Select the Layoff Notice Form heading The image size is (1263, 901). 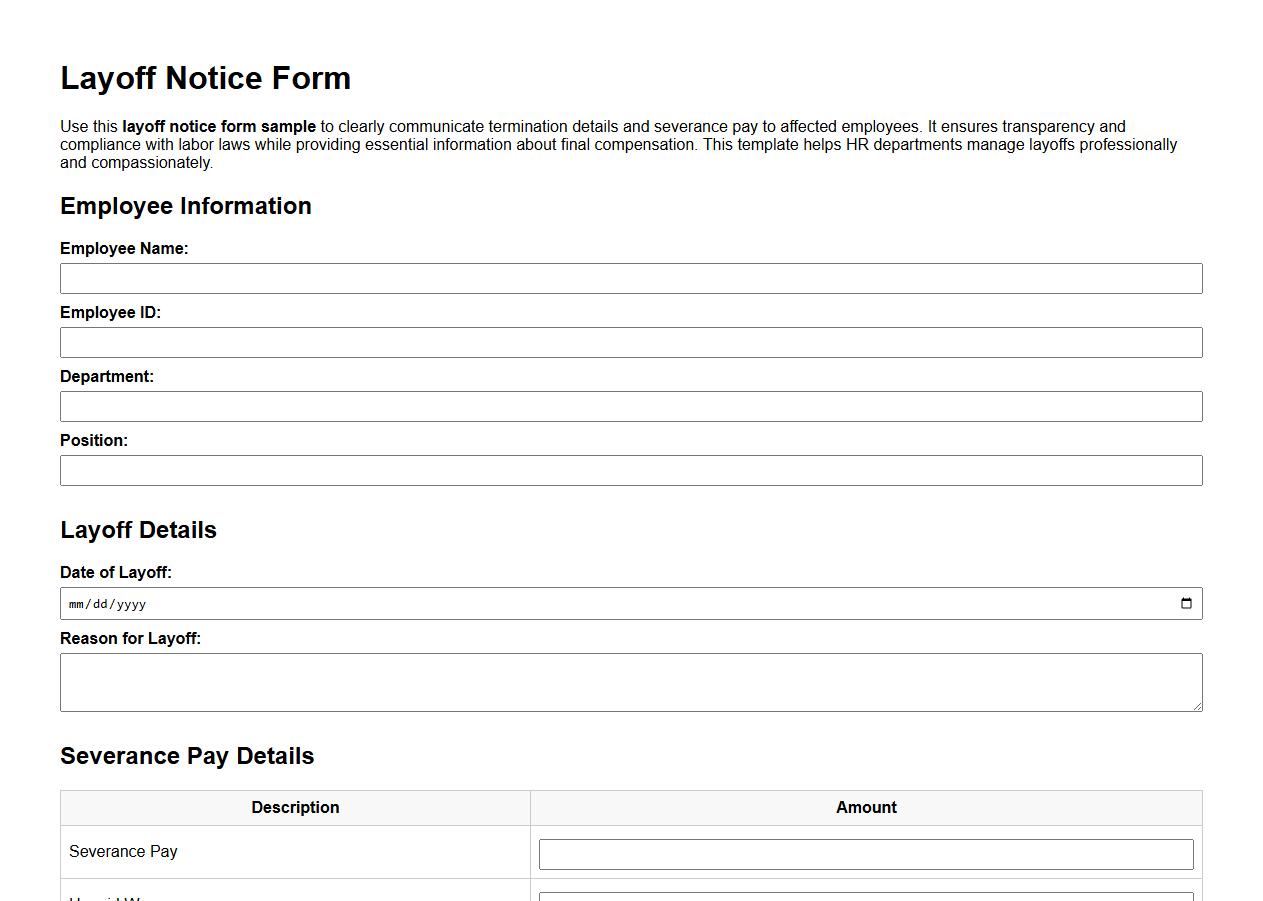(205, 78)
